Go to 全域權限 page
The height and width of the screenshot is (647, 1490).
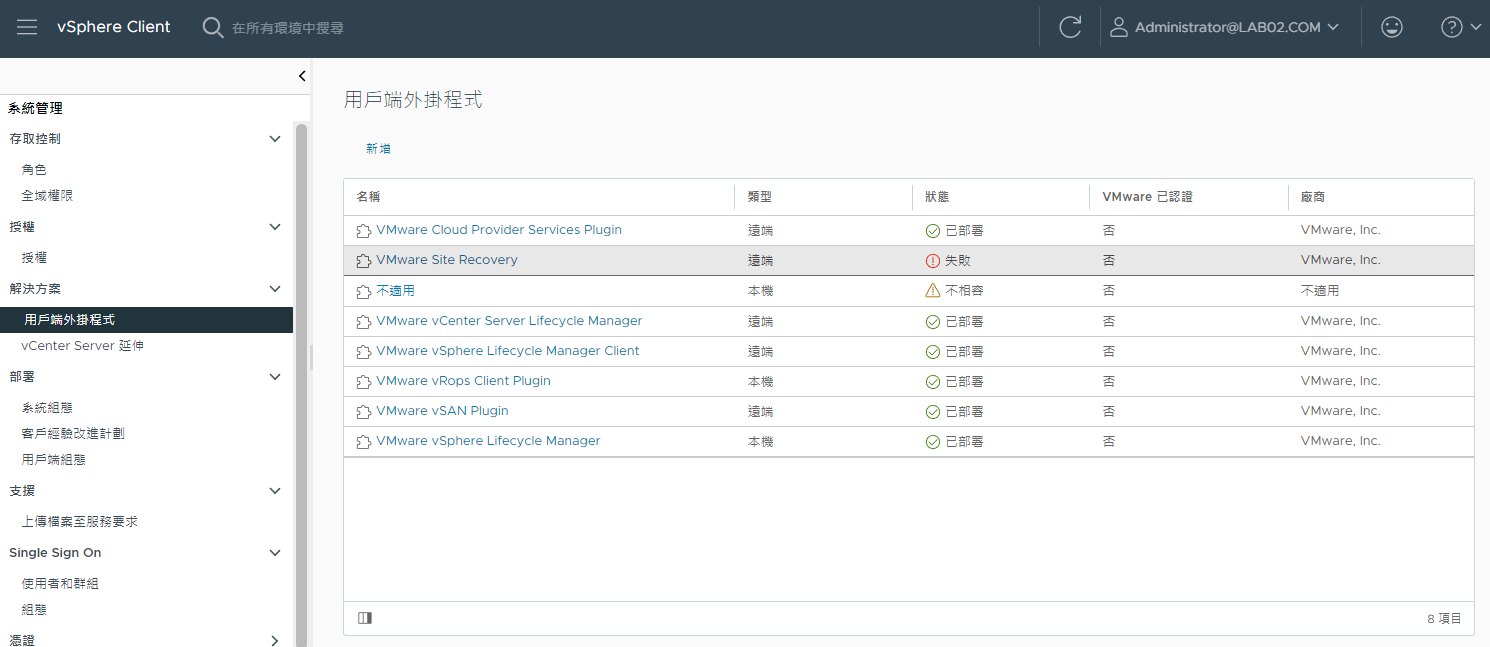pyautogui.click(x=47, y=196)
